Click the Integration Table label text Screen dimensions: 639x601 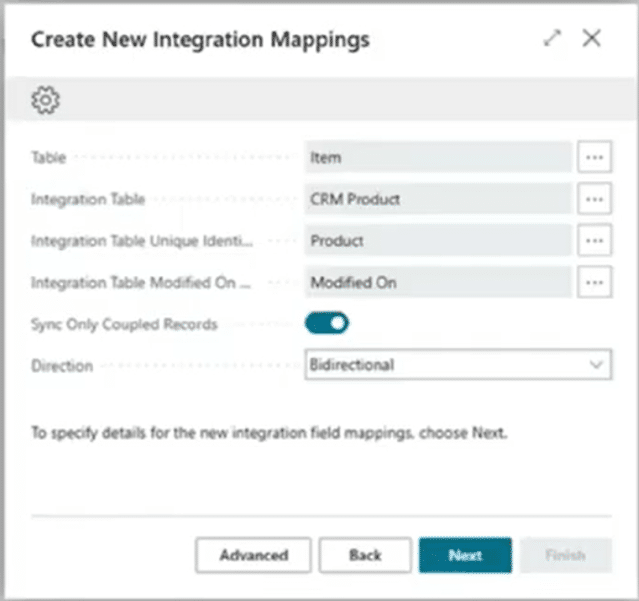pos(88,200)
